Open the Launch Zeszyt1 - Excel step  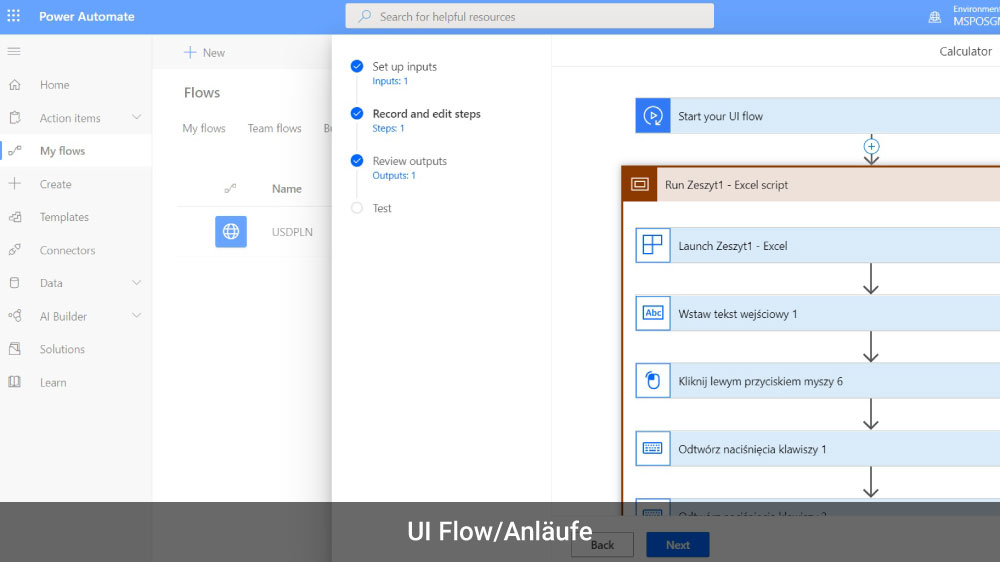click(x=818, y=245)
